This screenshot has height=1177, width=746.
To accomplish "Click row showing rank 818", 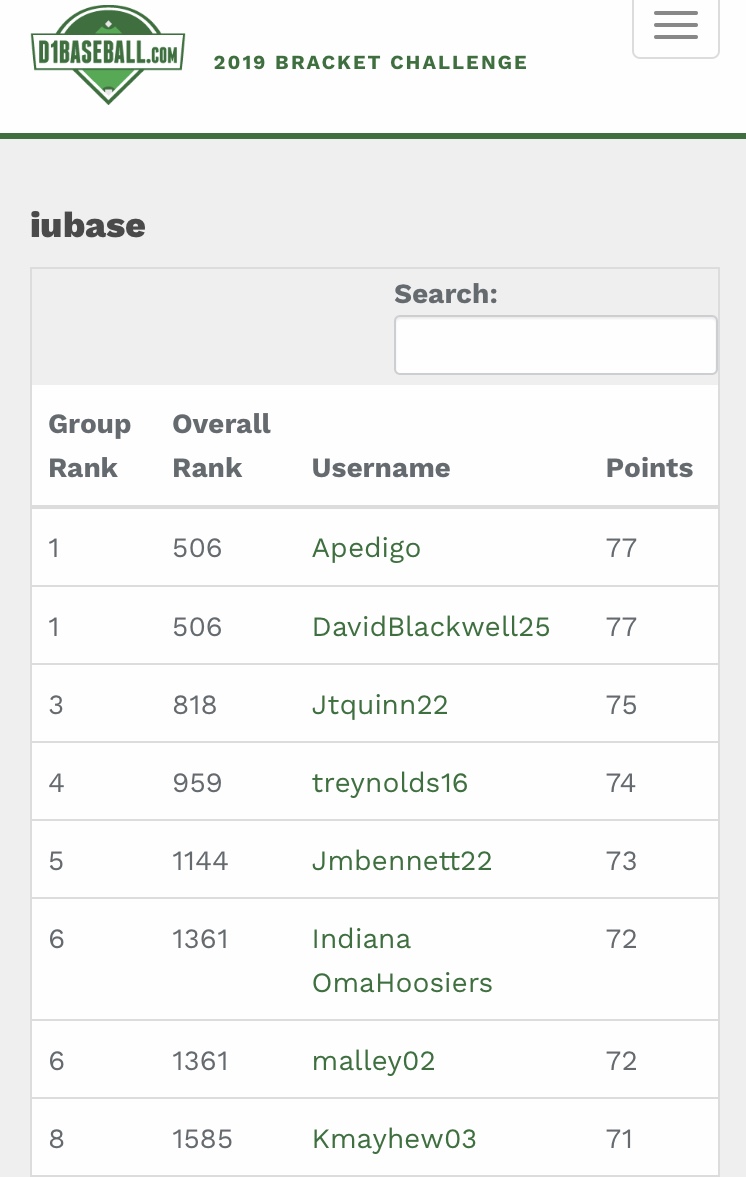I will click(195, 704).
